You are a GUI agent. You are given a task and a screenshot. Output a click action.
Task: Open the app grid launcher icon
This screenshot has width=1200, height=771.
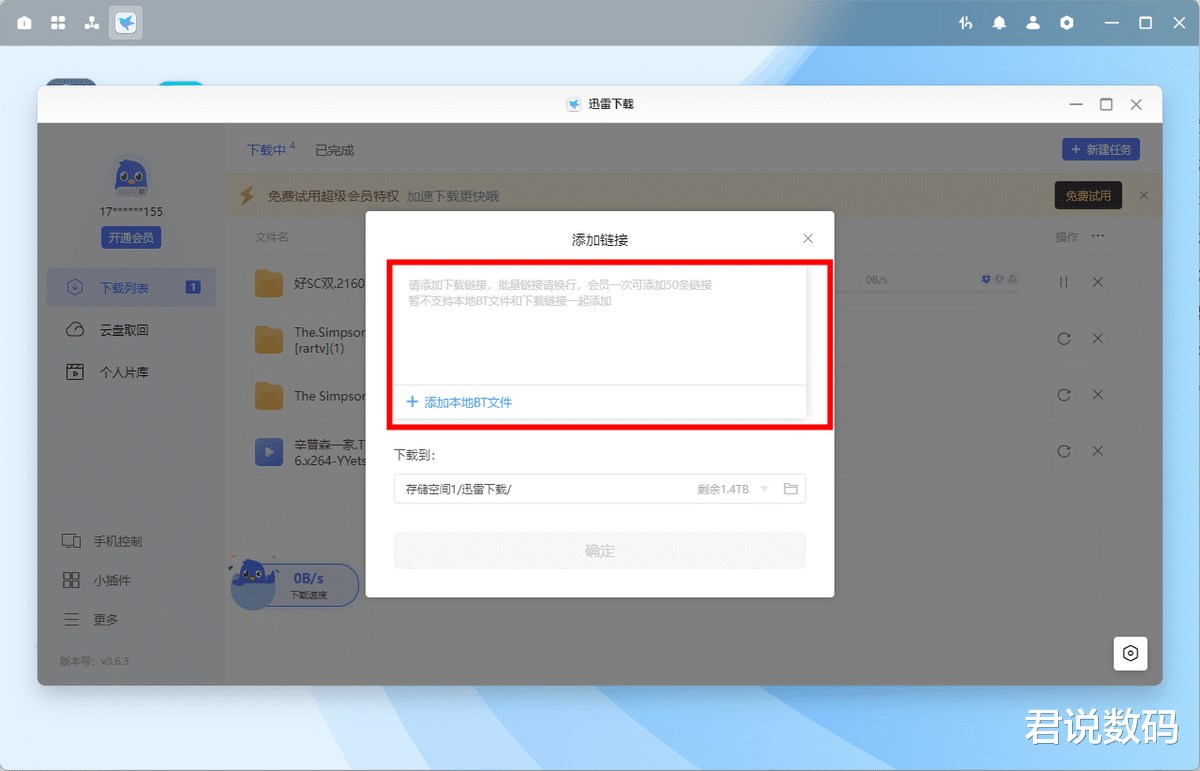pyautogui.click(x=58, y=23)
